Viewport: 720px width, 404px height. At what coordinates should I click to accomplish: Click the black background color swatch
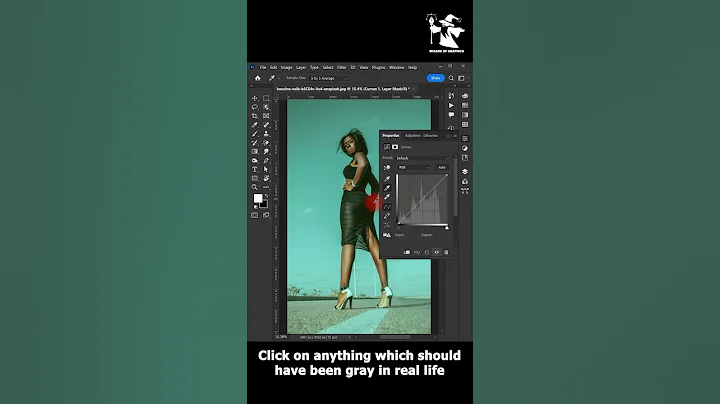pos(264,204)
